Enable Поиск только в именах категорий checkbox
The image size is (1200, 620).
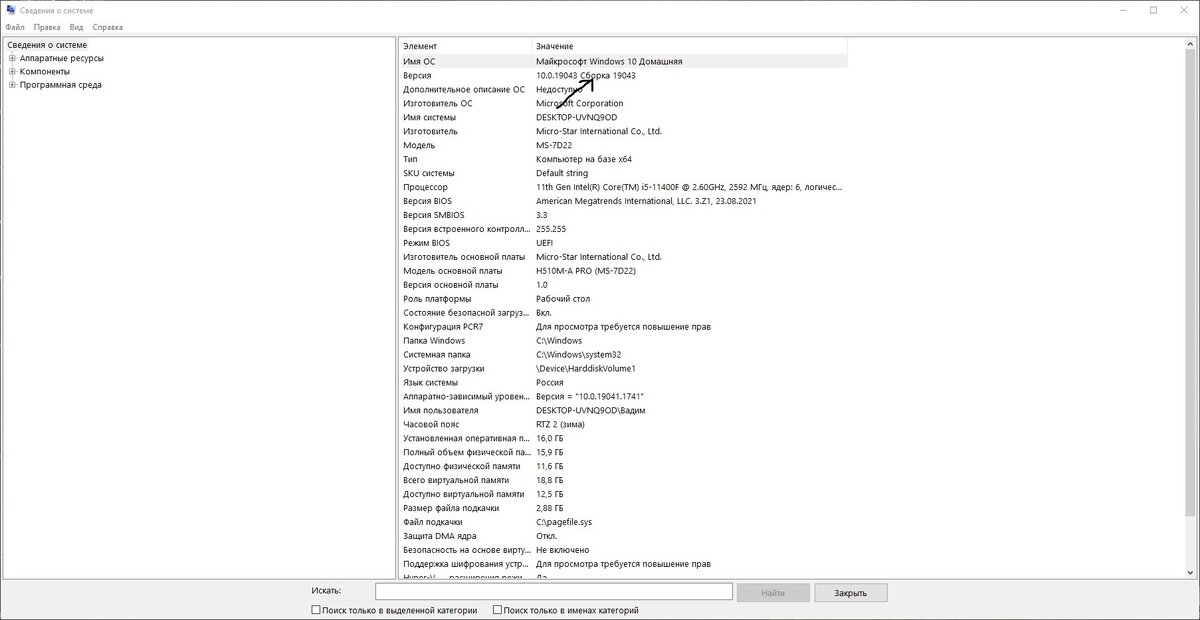click(x=498, y=610)
